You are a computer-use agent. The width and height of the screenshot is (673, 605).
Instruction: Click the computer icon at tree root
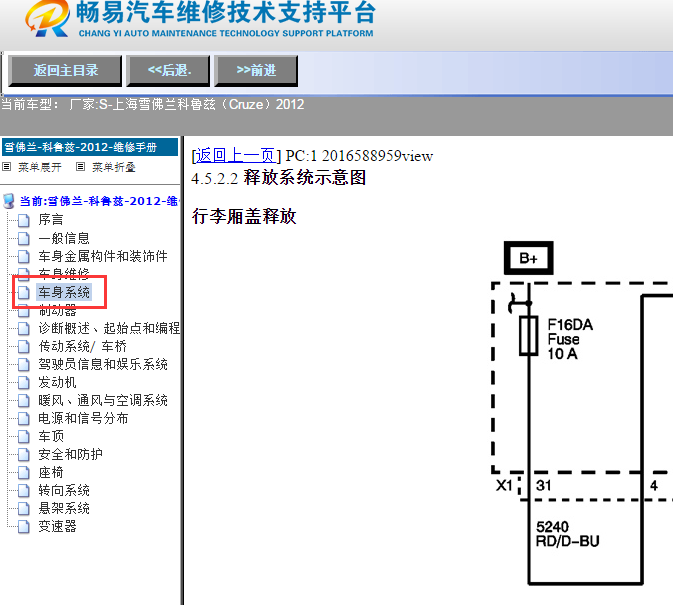tap(9, 201)
